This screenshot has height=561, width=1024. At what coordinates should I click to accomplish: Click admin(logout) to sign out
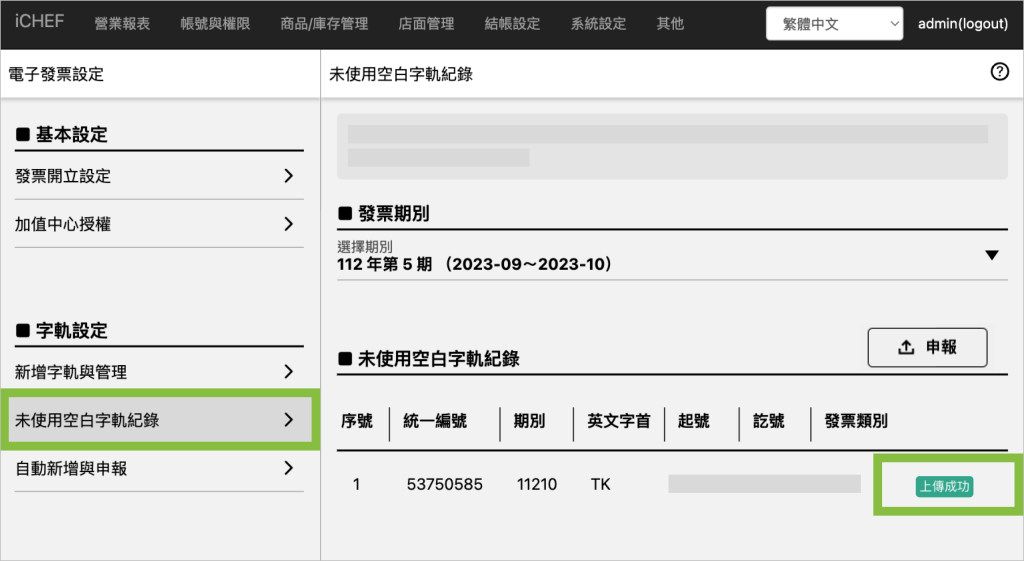963,24
